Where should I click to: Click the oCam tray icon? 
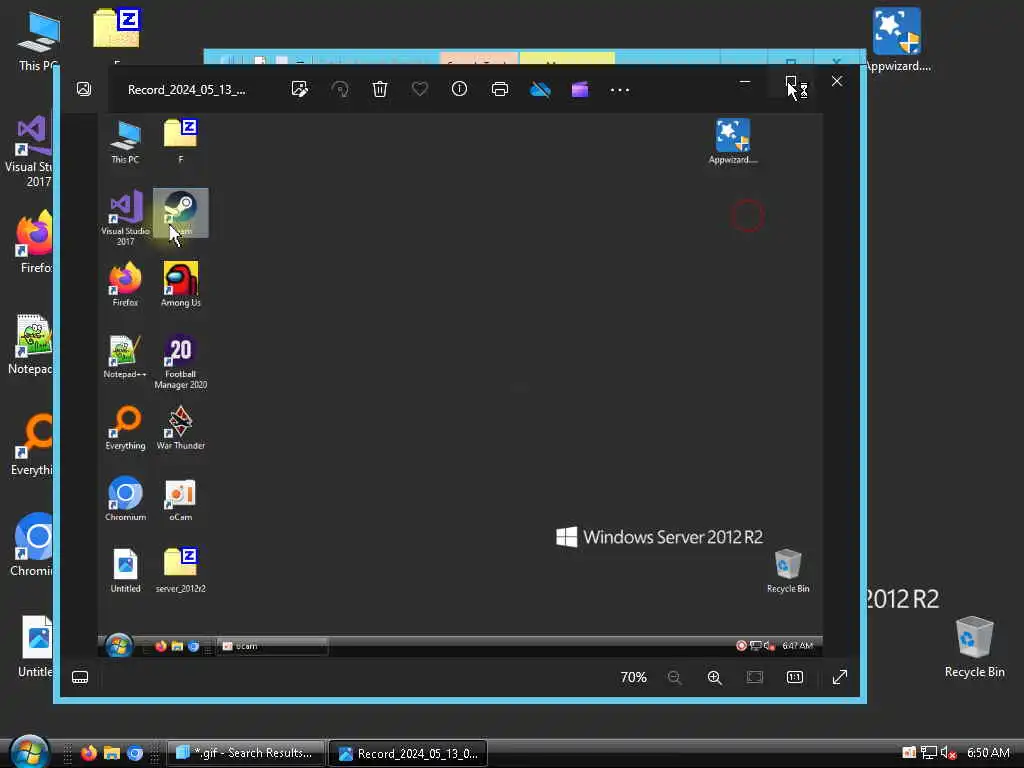pyautogui.click(x=909, y=753)
